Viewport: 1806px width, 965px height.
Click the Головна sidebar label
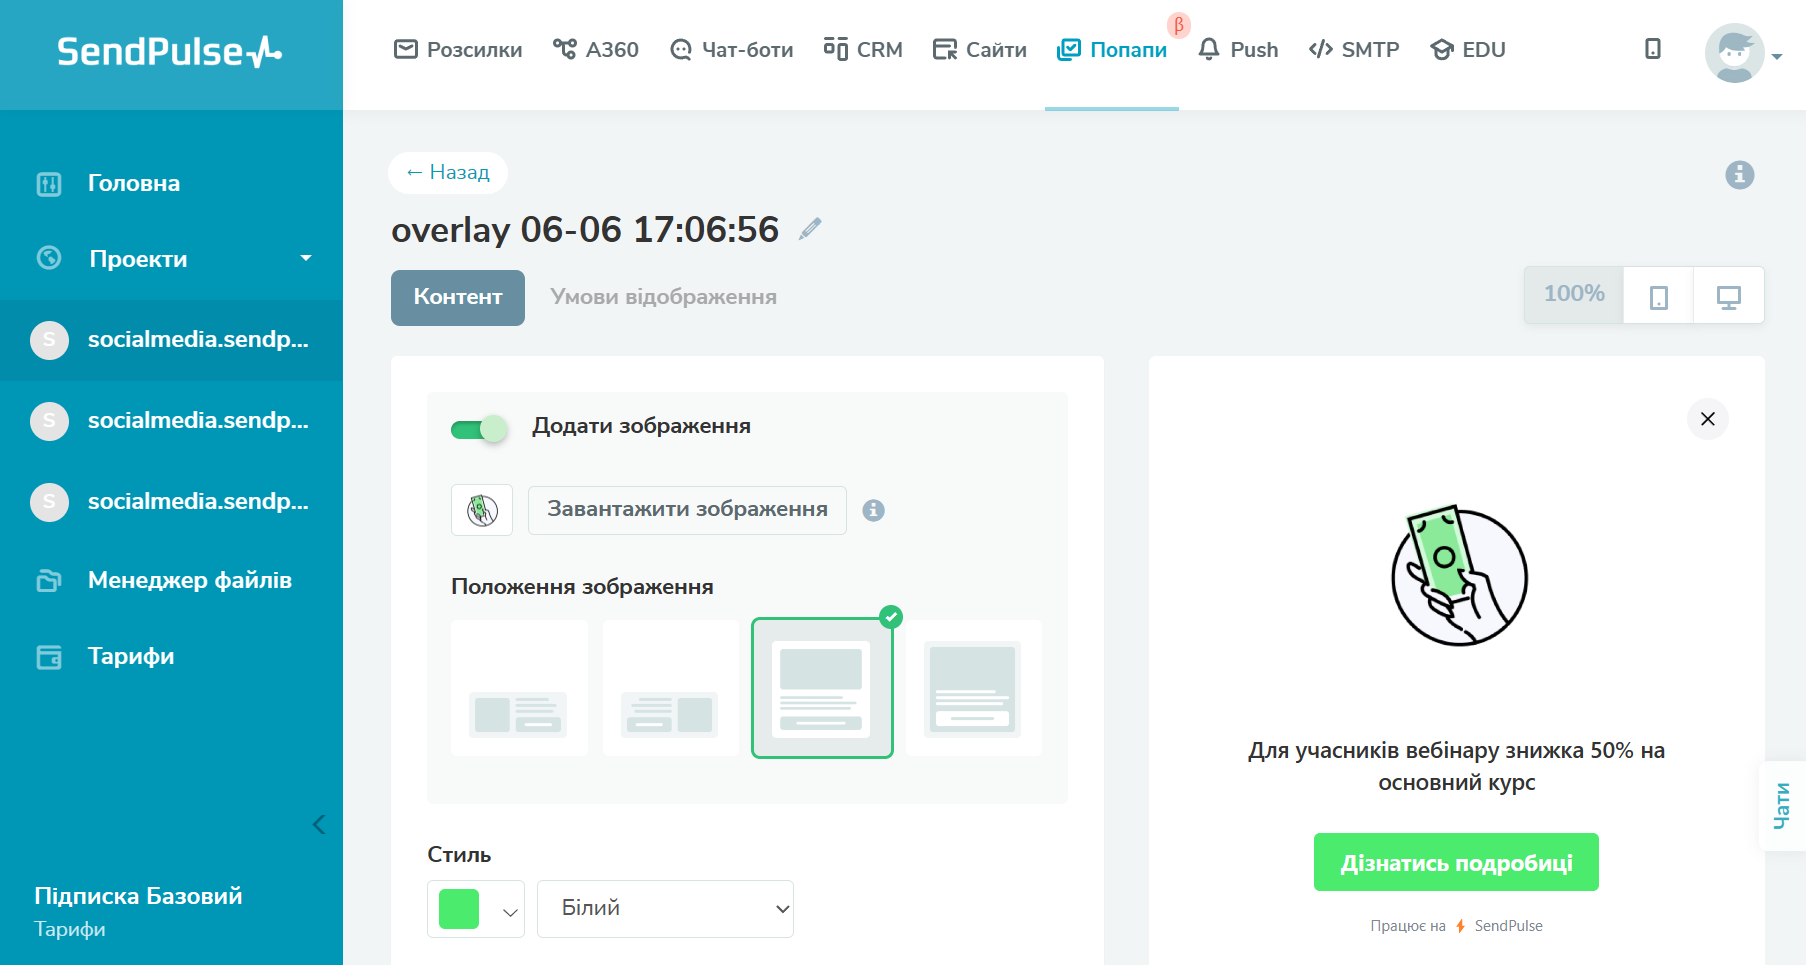tap(134, 184)
